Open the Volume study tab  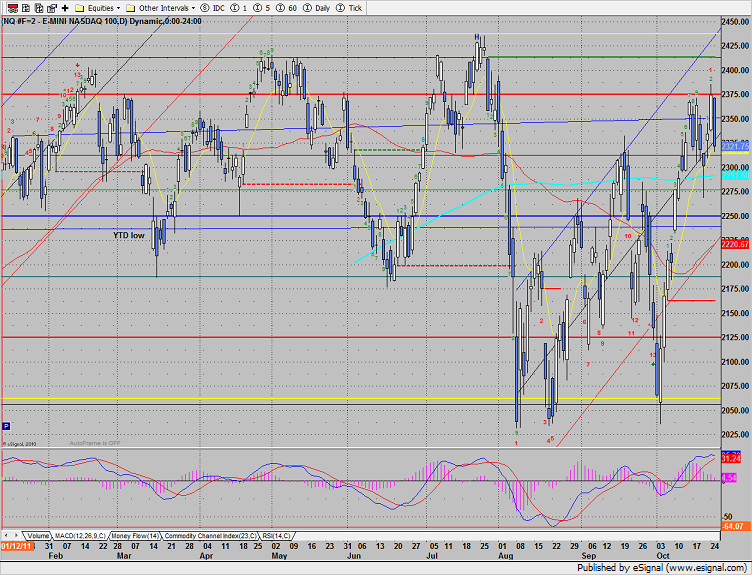[x=37, y=536]
